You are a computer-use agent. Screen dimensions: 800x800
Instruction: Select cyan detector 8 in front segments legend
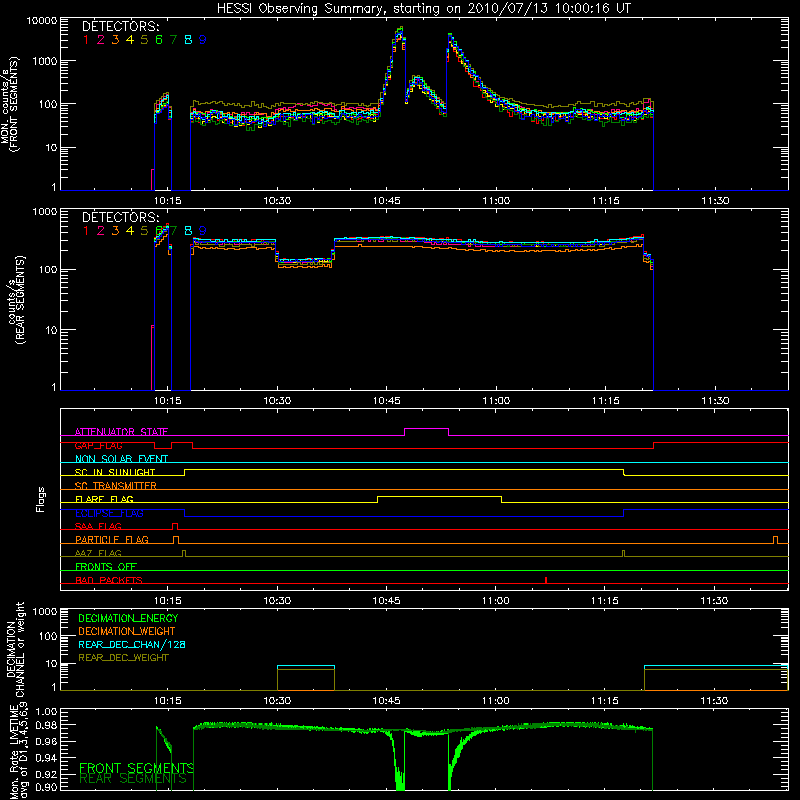pos(188,39)
